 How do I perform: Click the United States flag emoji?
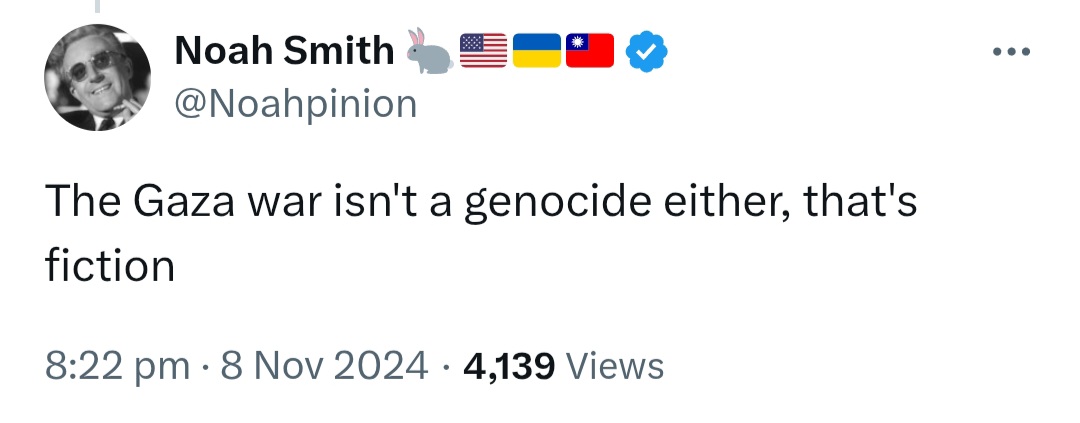(484, 50)
